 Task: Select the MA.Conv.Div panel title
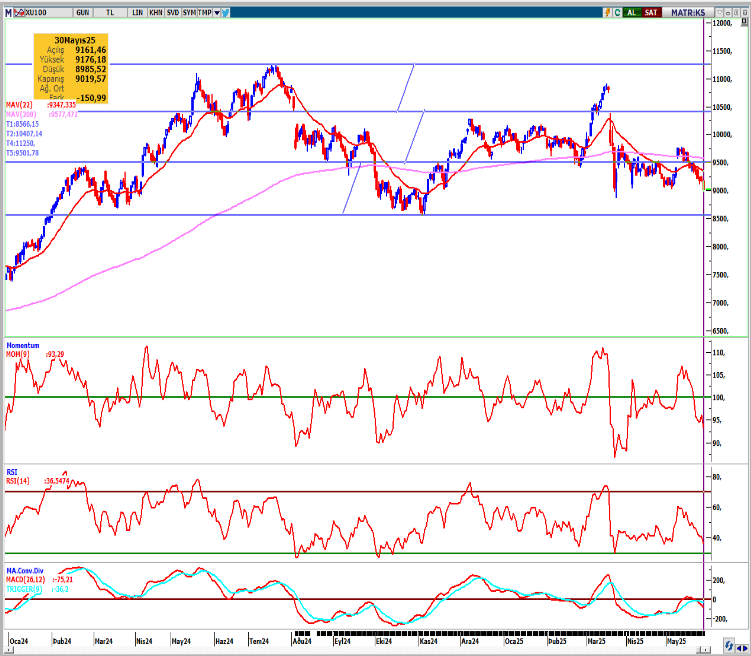25,571
